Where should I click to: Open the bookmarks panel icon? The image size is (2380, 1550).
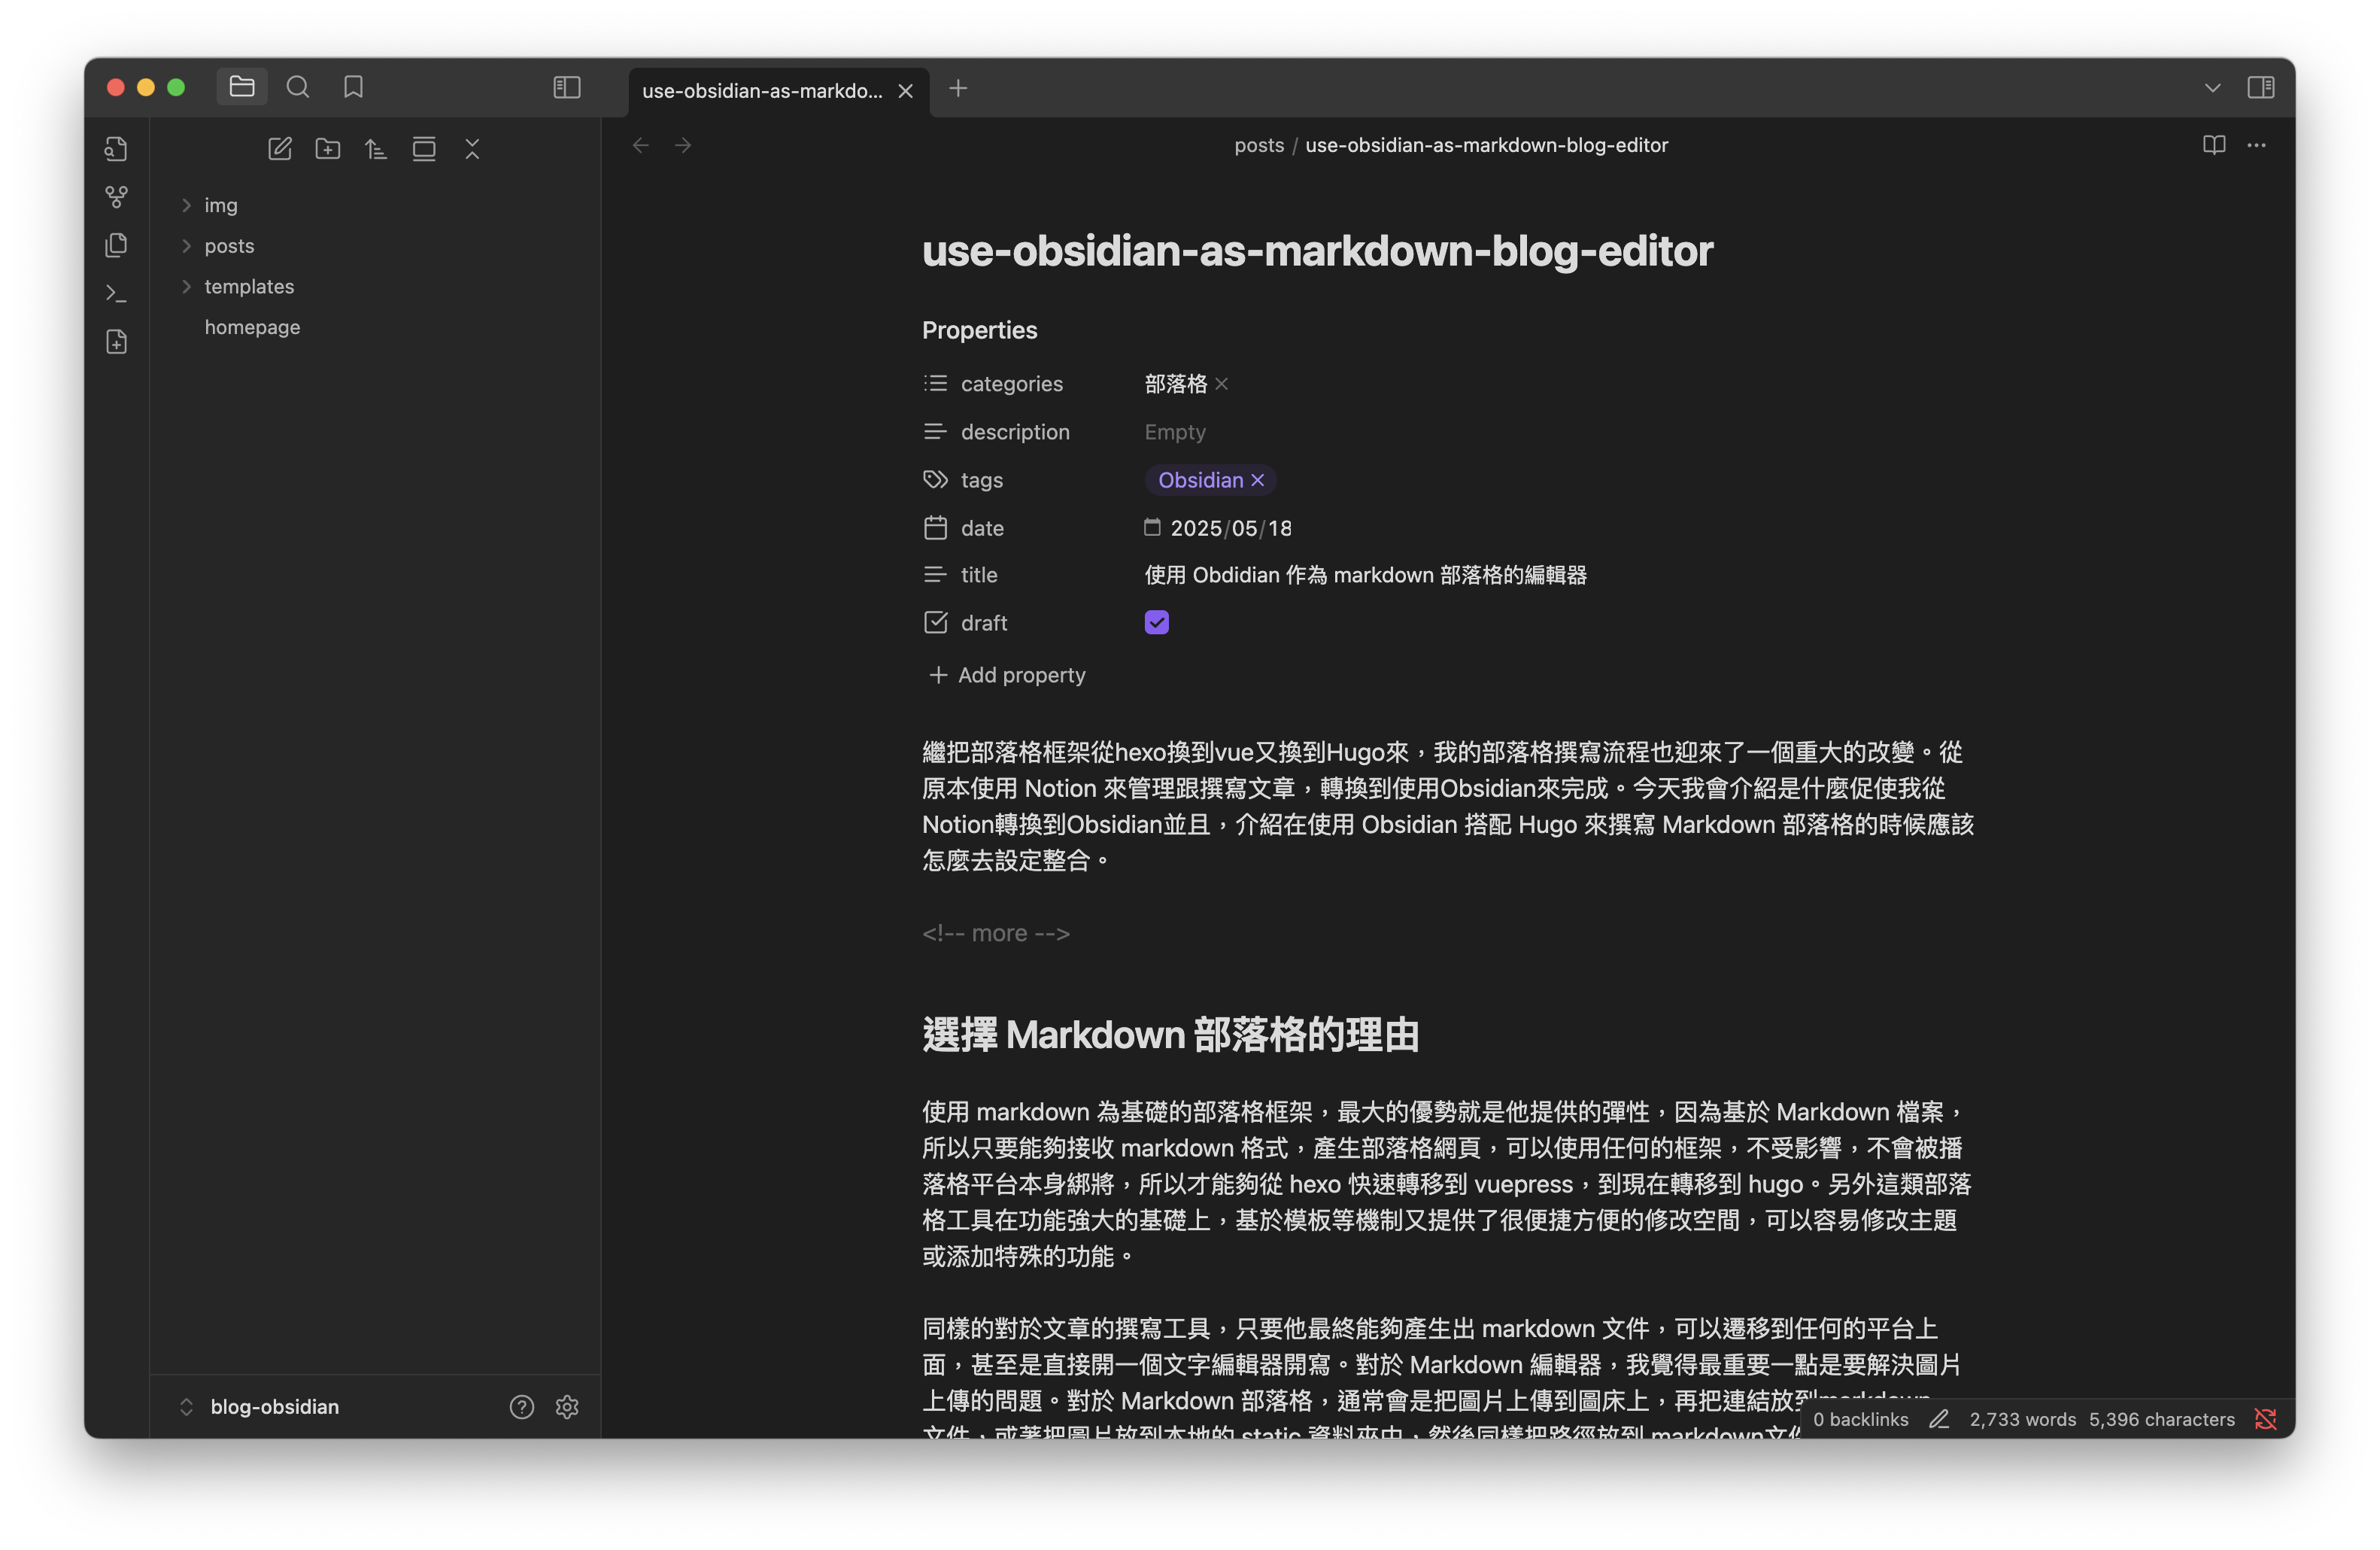[x=353, y=87]
